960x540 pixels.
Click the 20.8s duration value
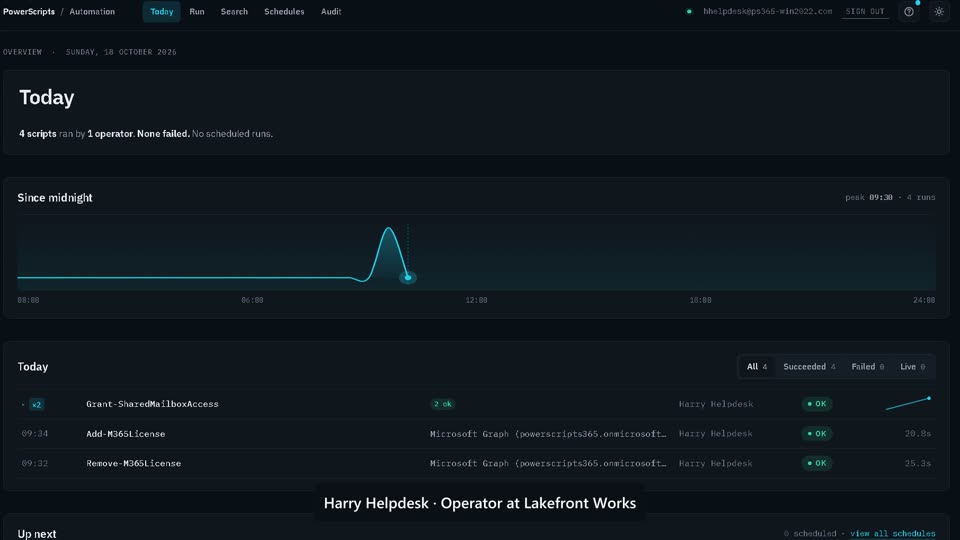[x=918, y=433]
